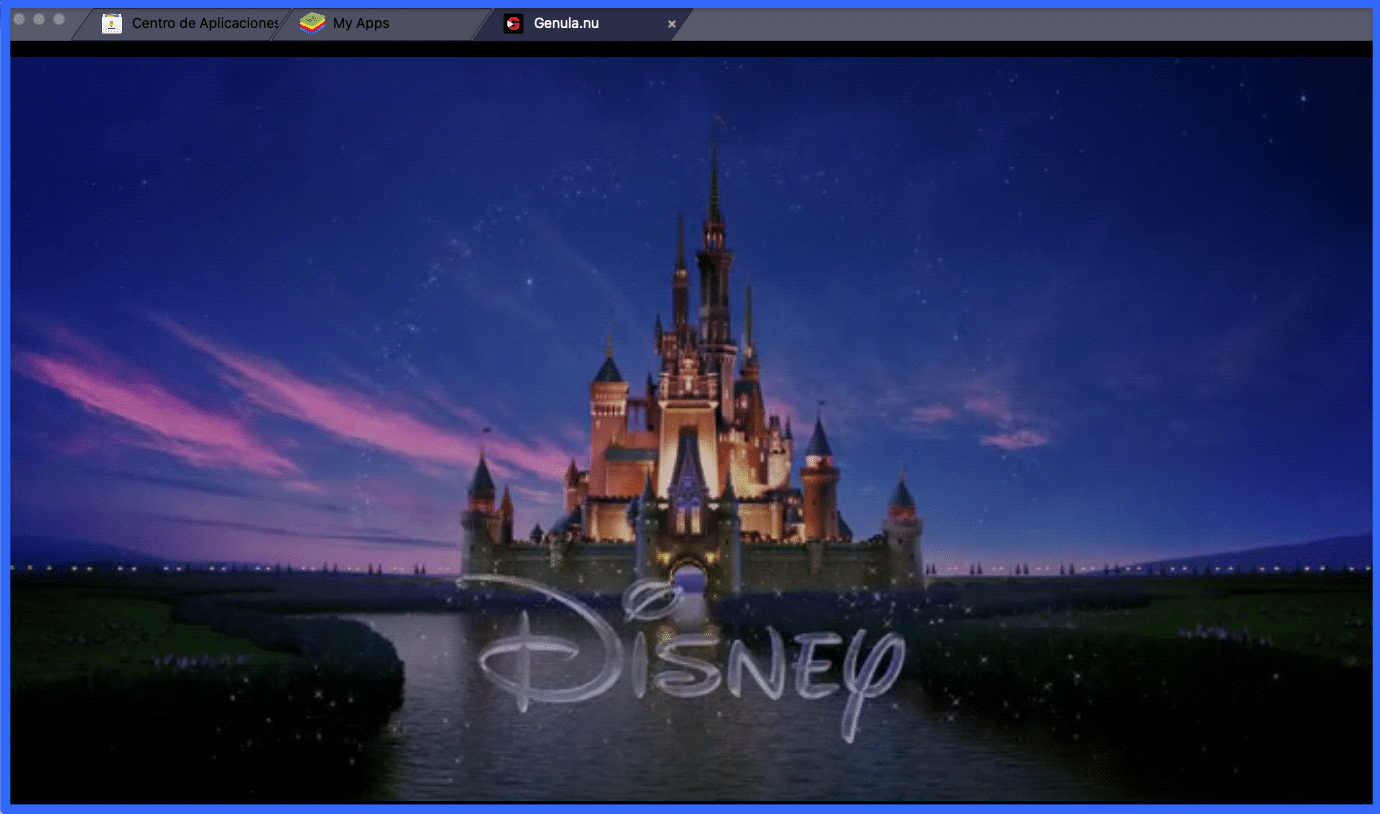The height and width of the screenshot is (814, 1380).
Task: Click the My Apps stacked layers icon
Action: coord(313,23)
